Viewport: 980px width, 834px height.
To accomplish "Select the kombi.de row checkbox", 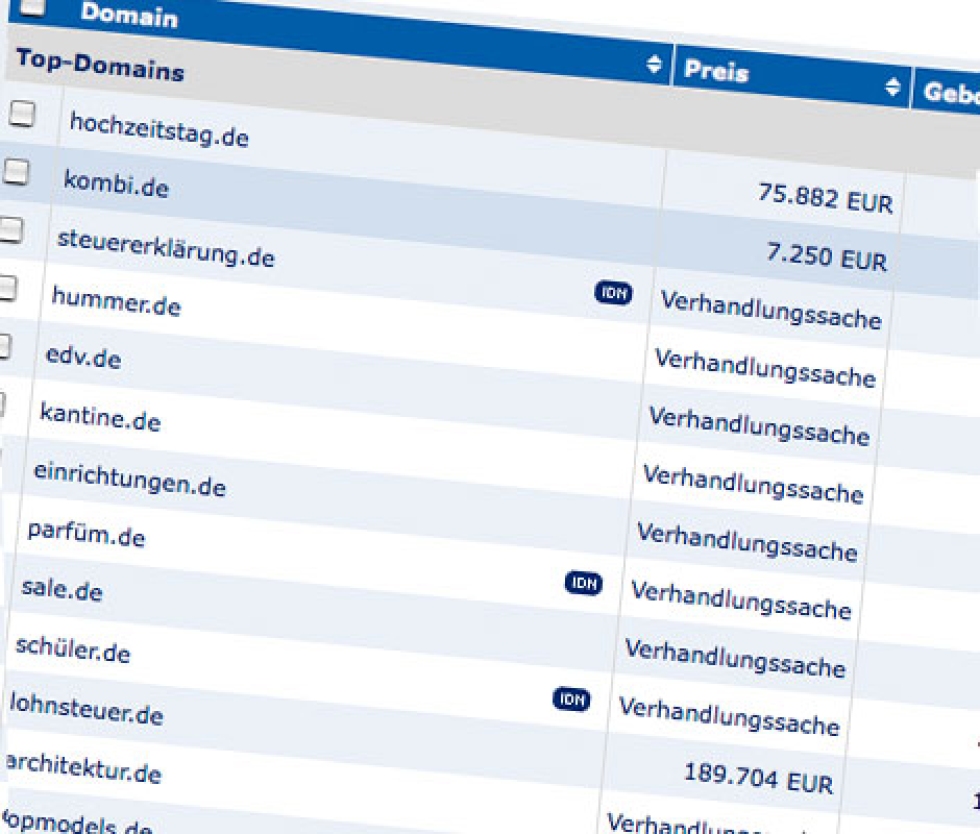I will tap(15, 172).
